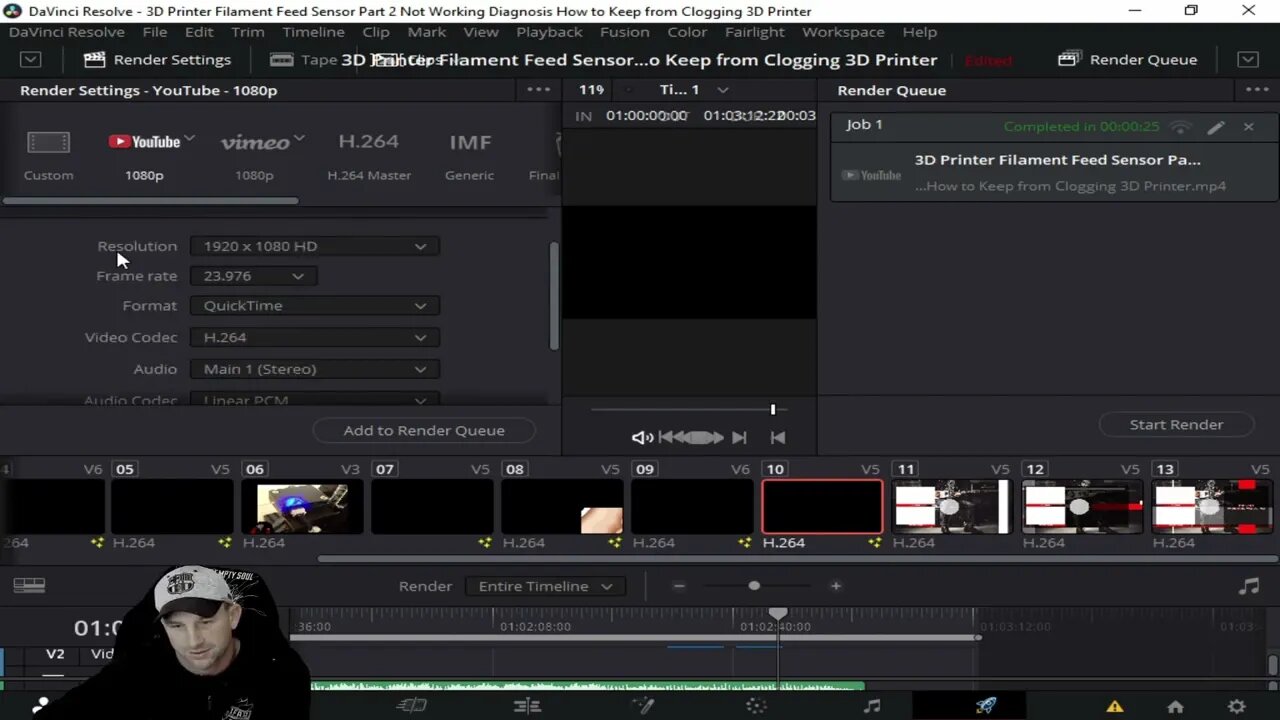Open the Timeline menu

(x=313, y=32)
